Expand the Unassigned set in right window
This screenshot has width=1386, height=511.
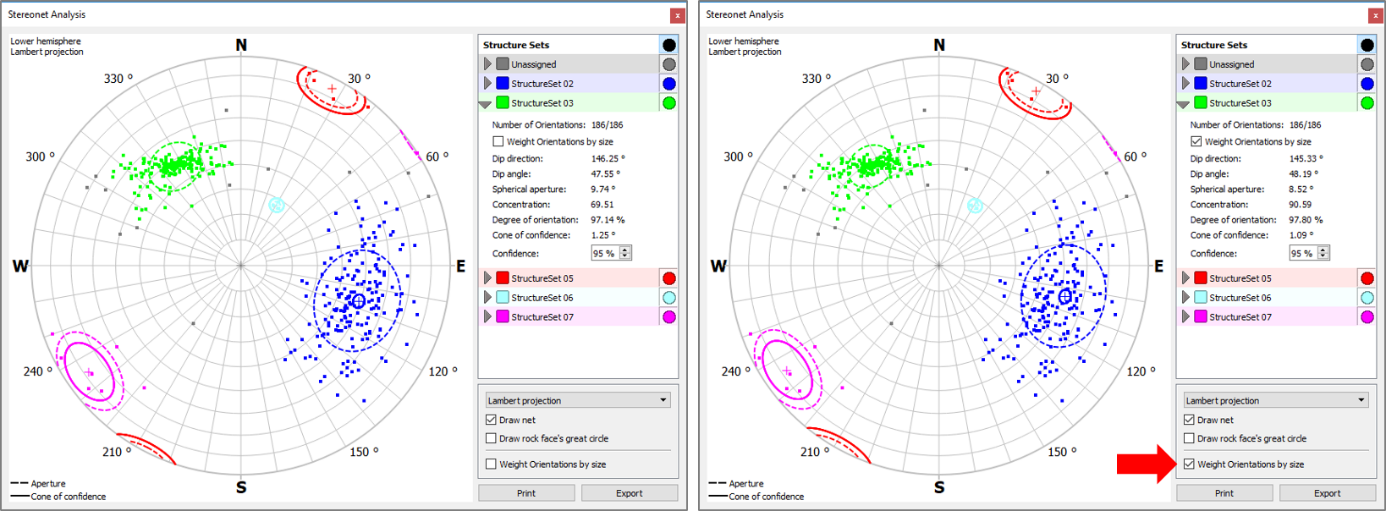1185,64
